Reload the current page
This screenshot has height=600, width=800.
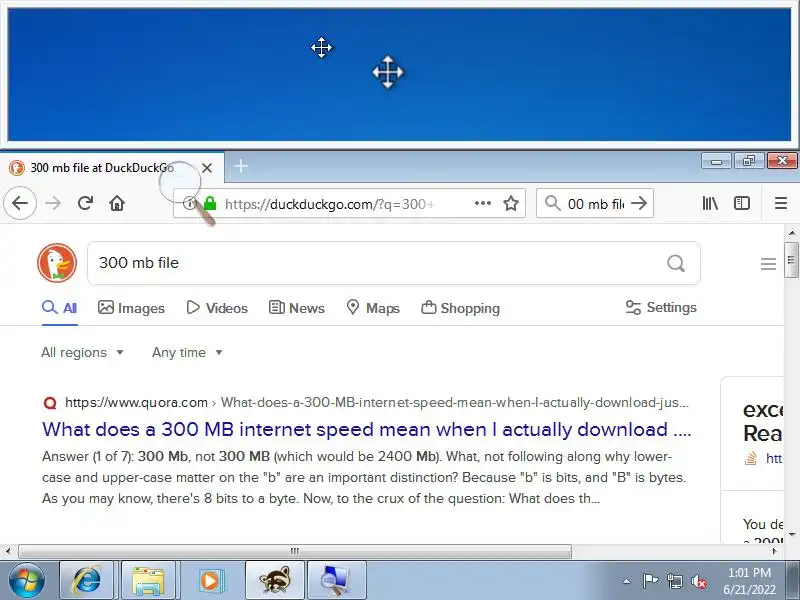coord(85,203)
